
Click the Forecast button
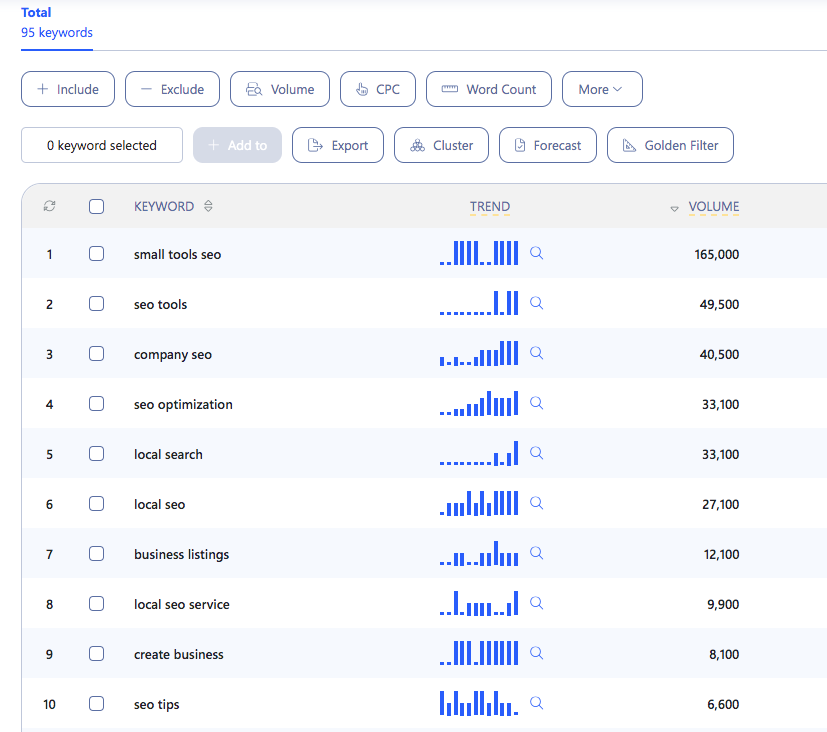[548, 145]
